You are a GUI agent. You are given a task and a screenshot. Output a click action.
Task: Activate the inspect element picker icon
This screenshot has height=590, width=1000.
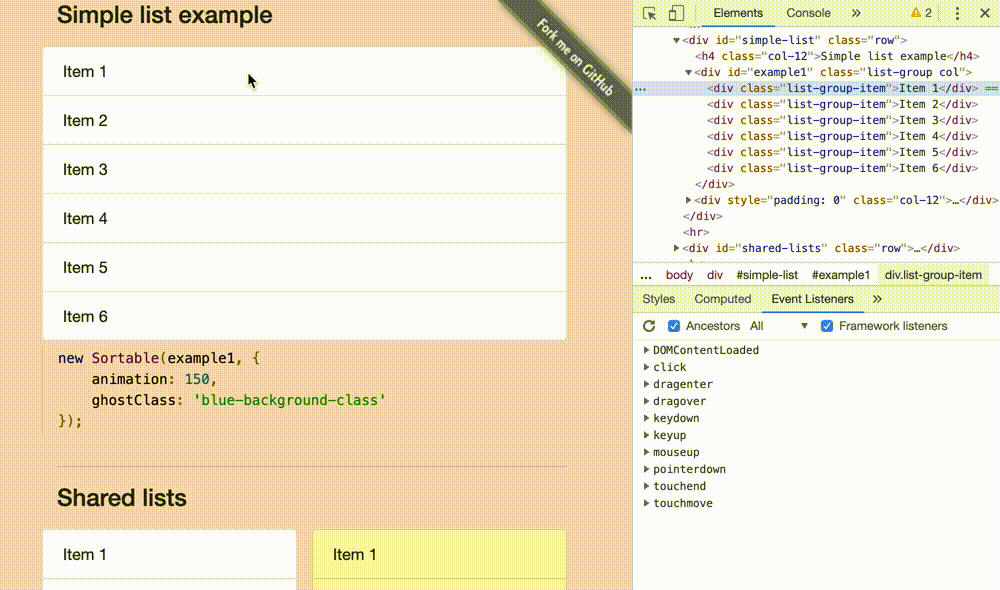[x=649, y=13]
